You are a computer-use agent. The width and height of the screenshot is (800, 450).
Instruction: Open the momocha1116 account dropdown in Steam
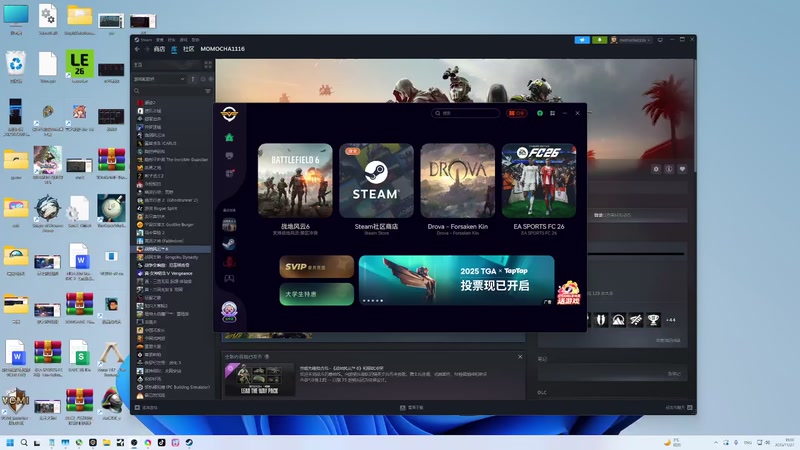(631, 40)
